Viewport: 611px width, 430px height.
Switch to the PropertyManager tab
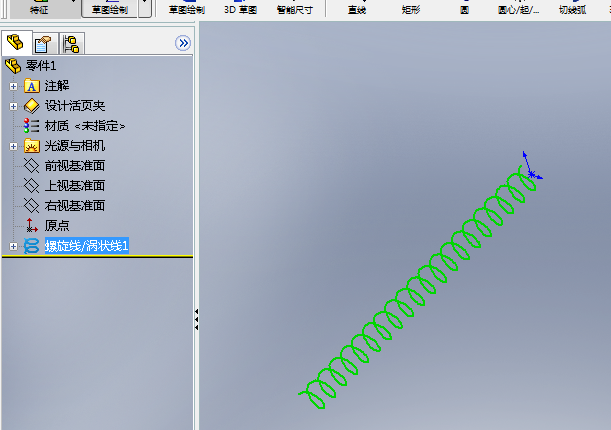click(43, 44)
